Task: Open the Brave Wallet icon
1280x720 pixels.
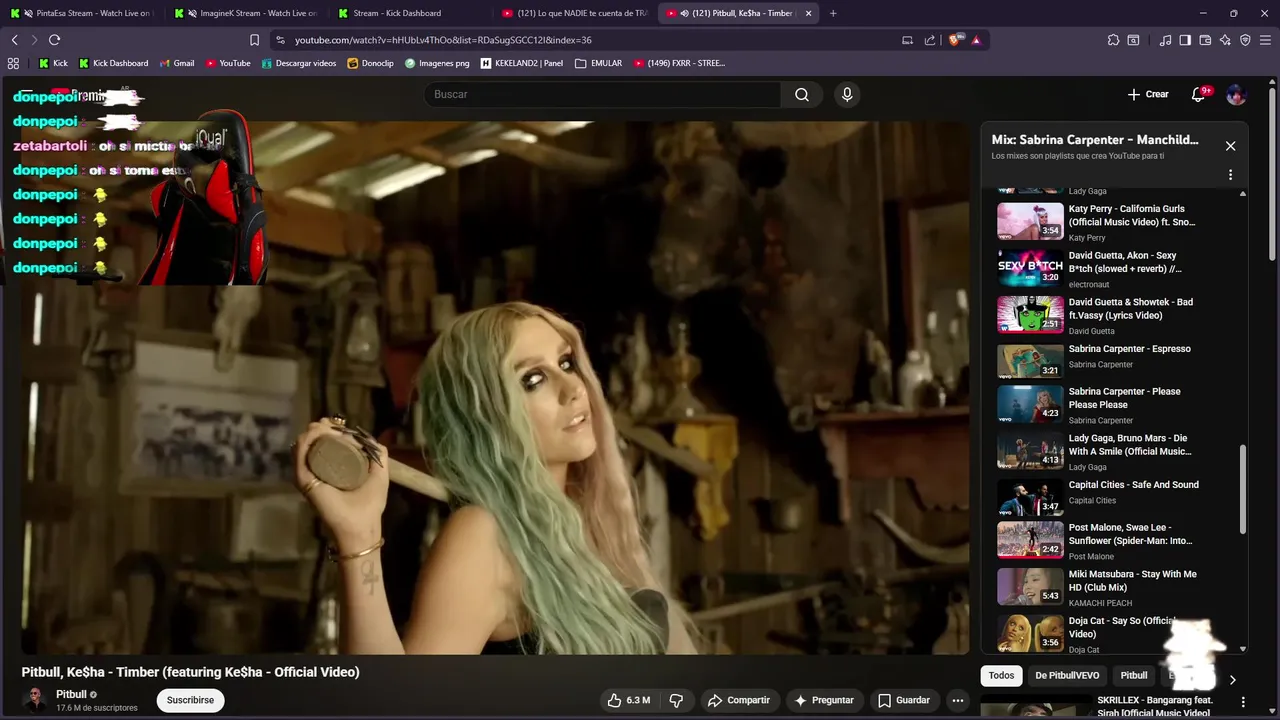Action: coord(1205,40)
